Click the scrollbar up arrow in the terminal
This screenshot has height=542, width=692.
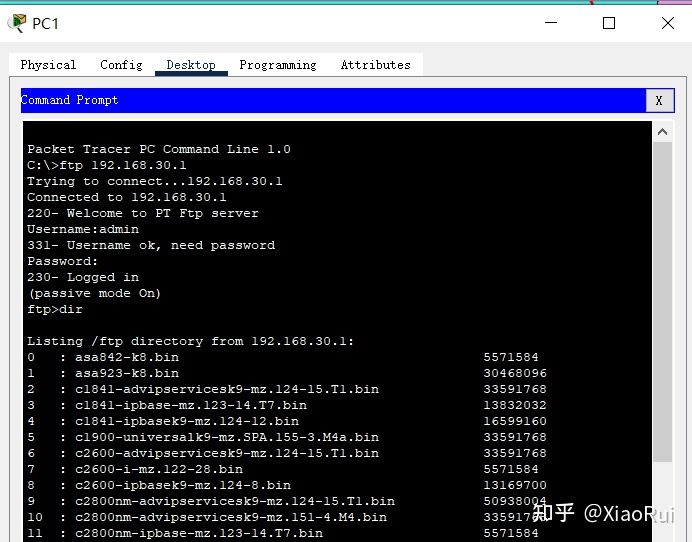click(x=662, y=132)
